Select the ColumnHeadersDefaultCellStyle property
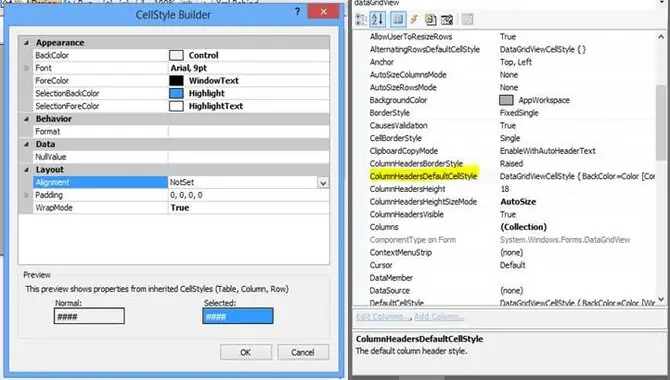The height and width of the screenshot is (380, 670). pos(423,176)
